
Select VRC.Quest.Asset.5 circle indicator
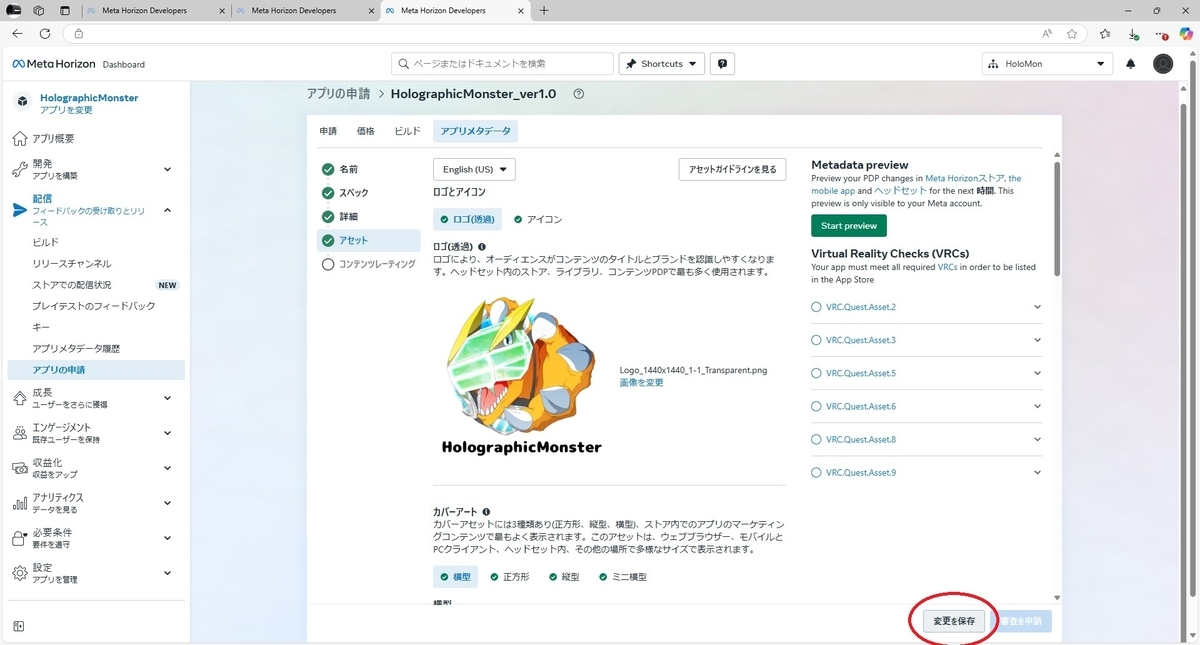[x=816, y=373]
